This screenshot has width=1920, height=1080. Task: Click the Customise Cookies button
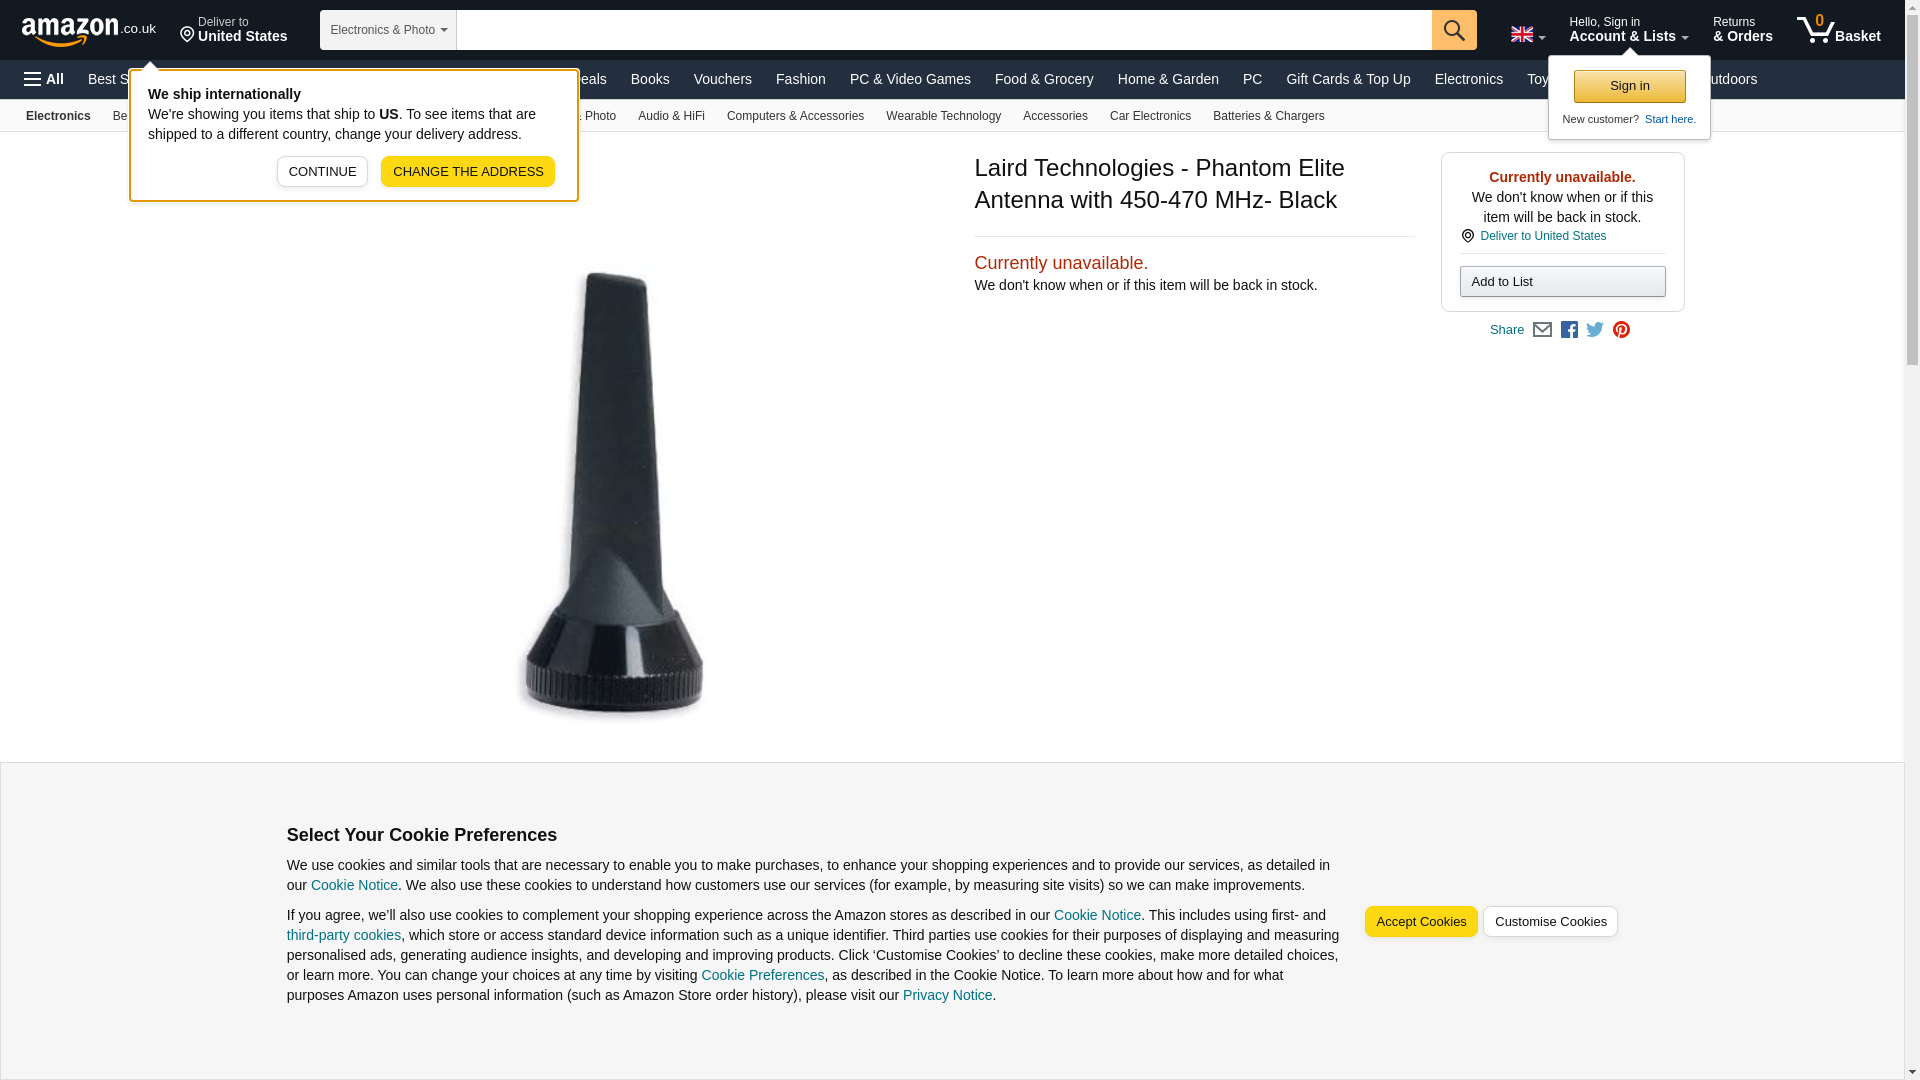(x=1550, y=922)
